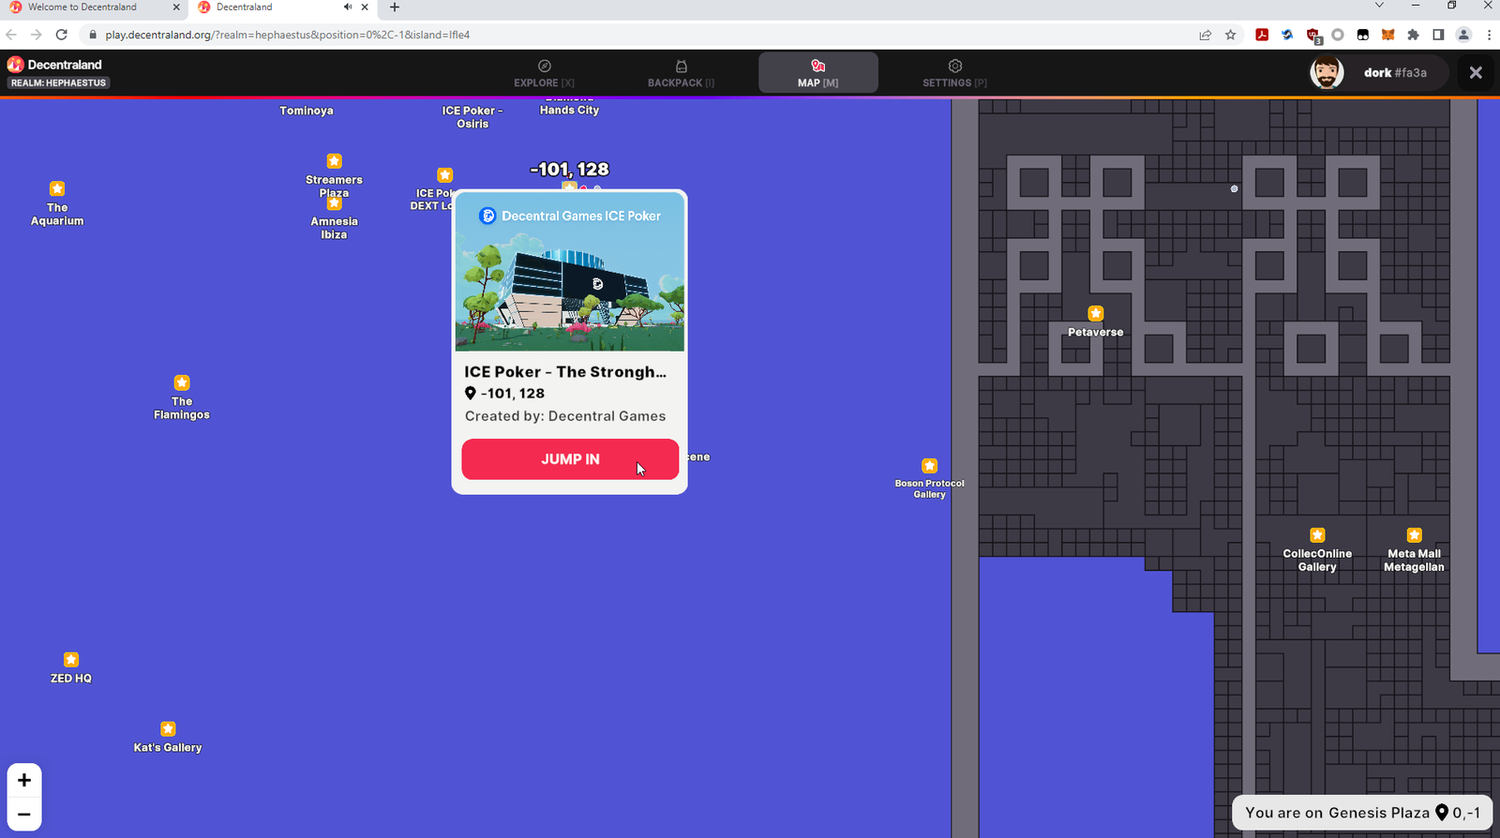Viewport: 1500px width, 838px height.
Task: Open the Adobe Acrobat extension
Action: point(1262,34)
